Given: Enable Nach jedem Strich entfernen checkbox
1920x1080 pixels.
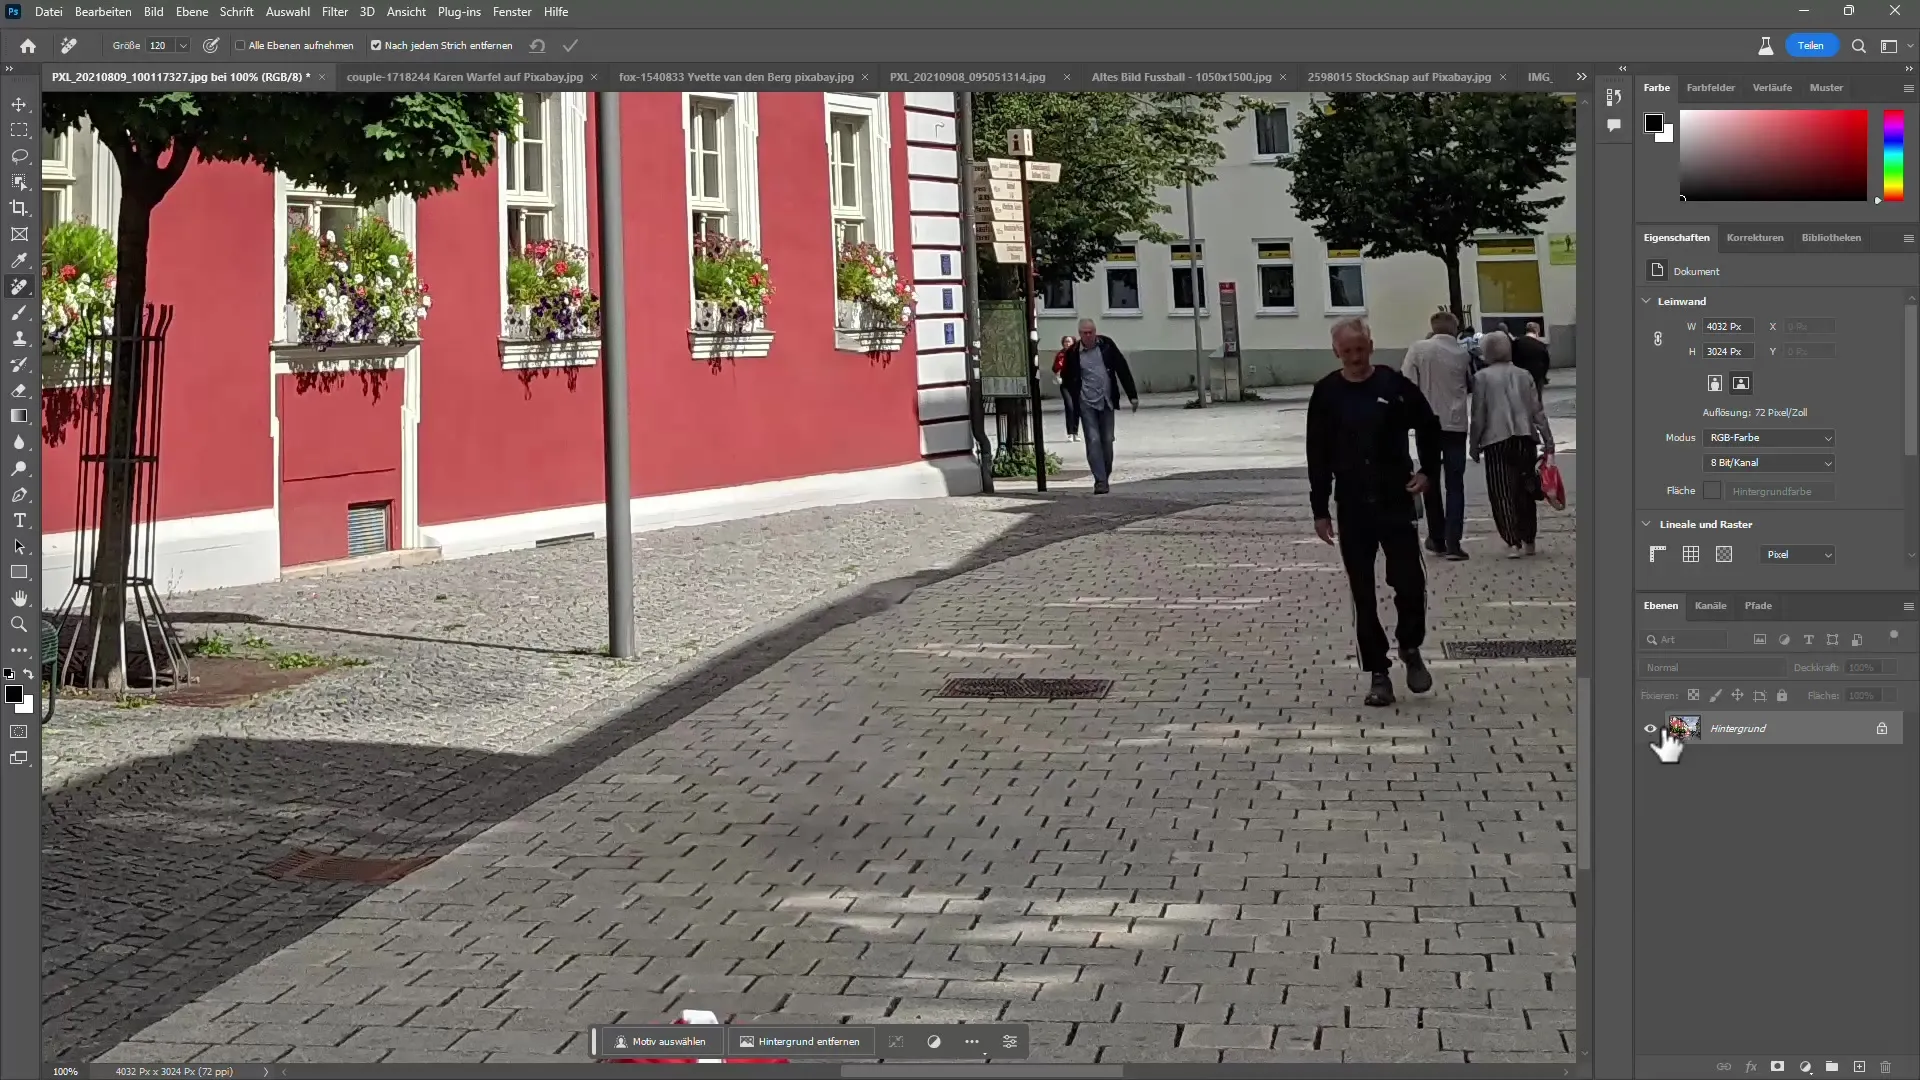Looking at the screenshot, I should pos(376,45).
